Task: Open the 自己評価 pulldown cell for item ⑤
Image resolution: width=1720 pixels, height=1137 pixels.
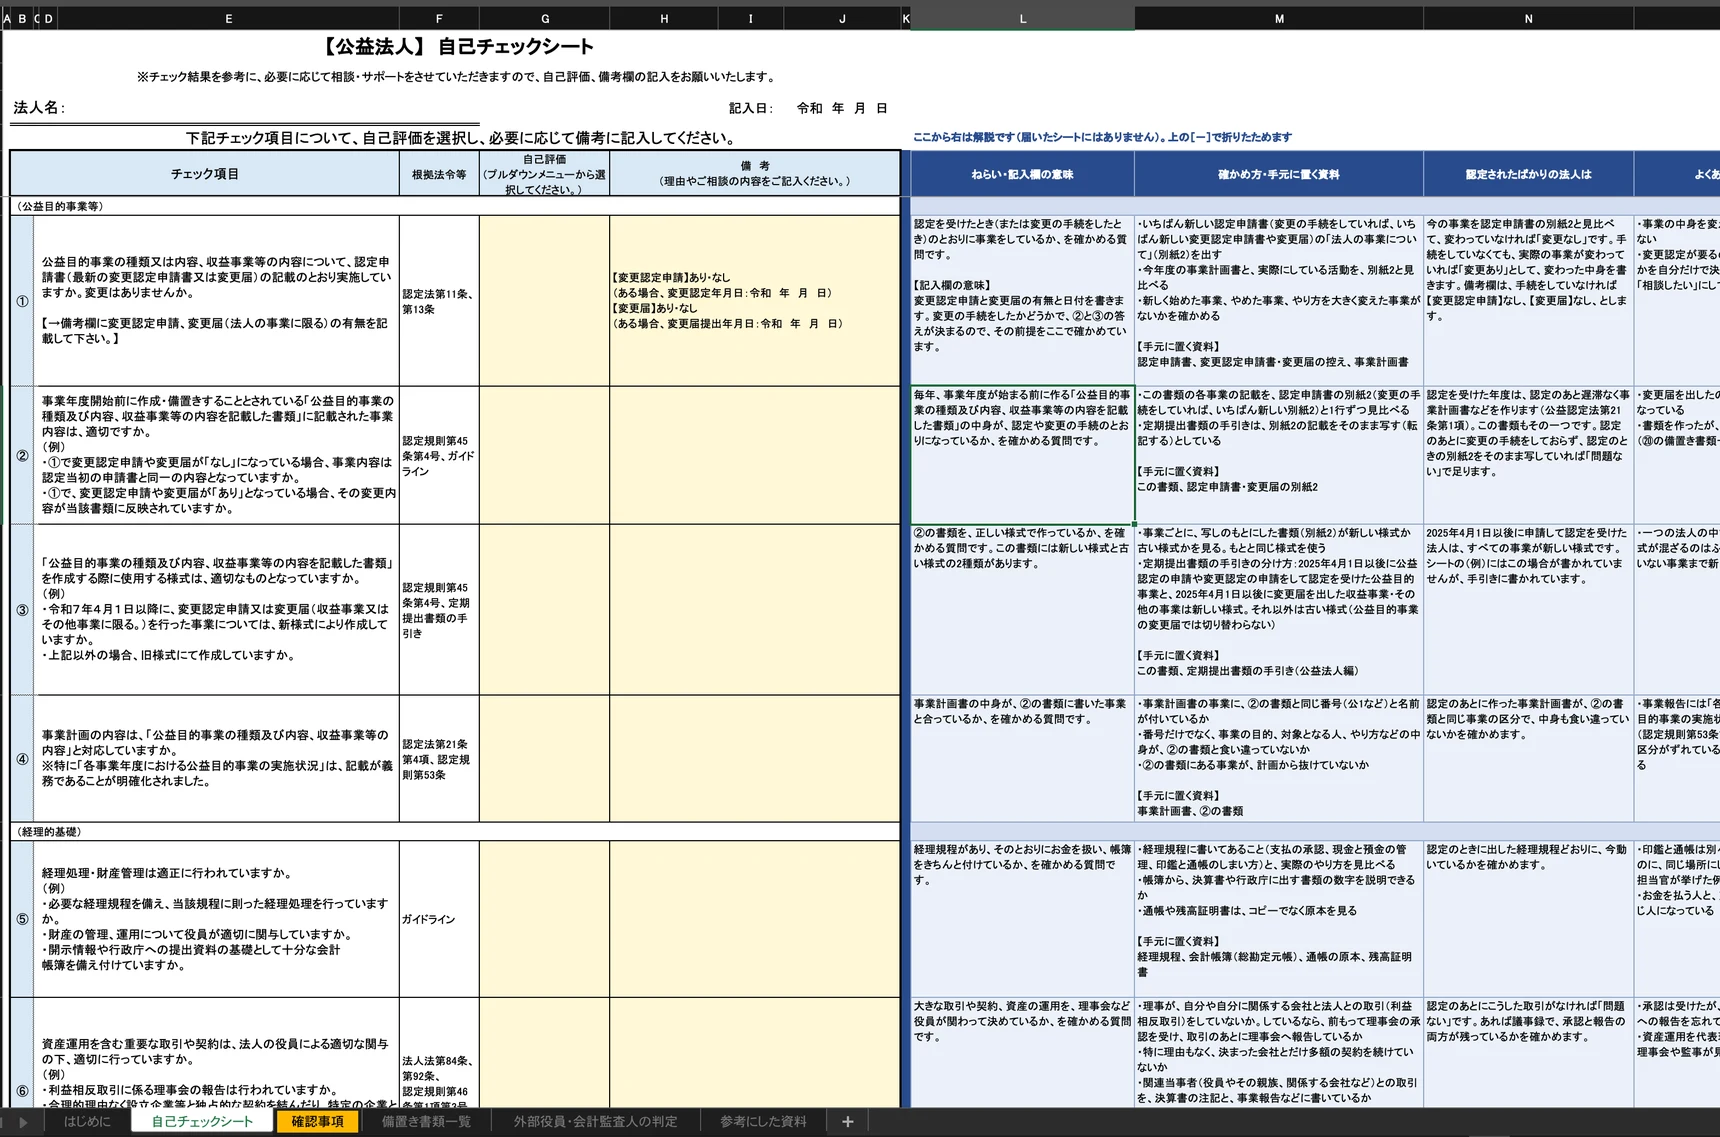Action: (x=545, y=919)
